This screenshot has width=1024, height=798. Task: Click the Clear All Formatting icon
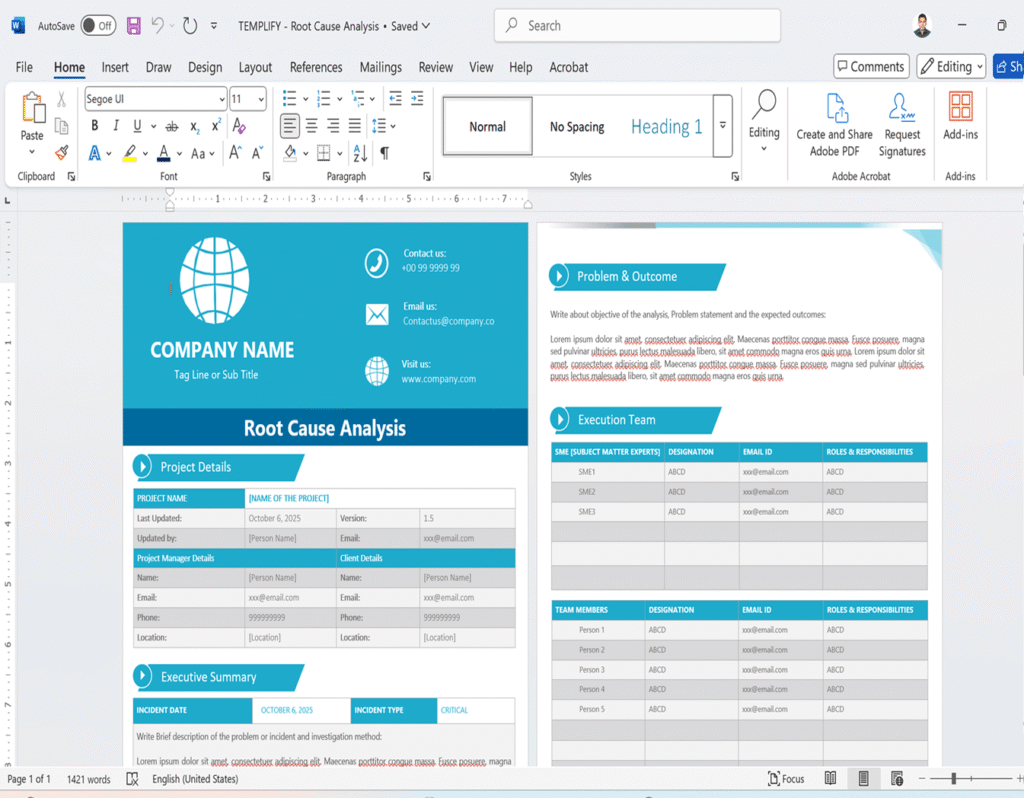point(239,126)
